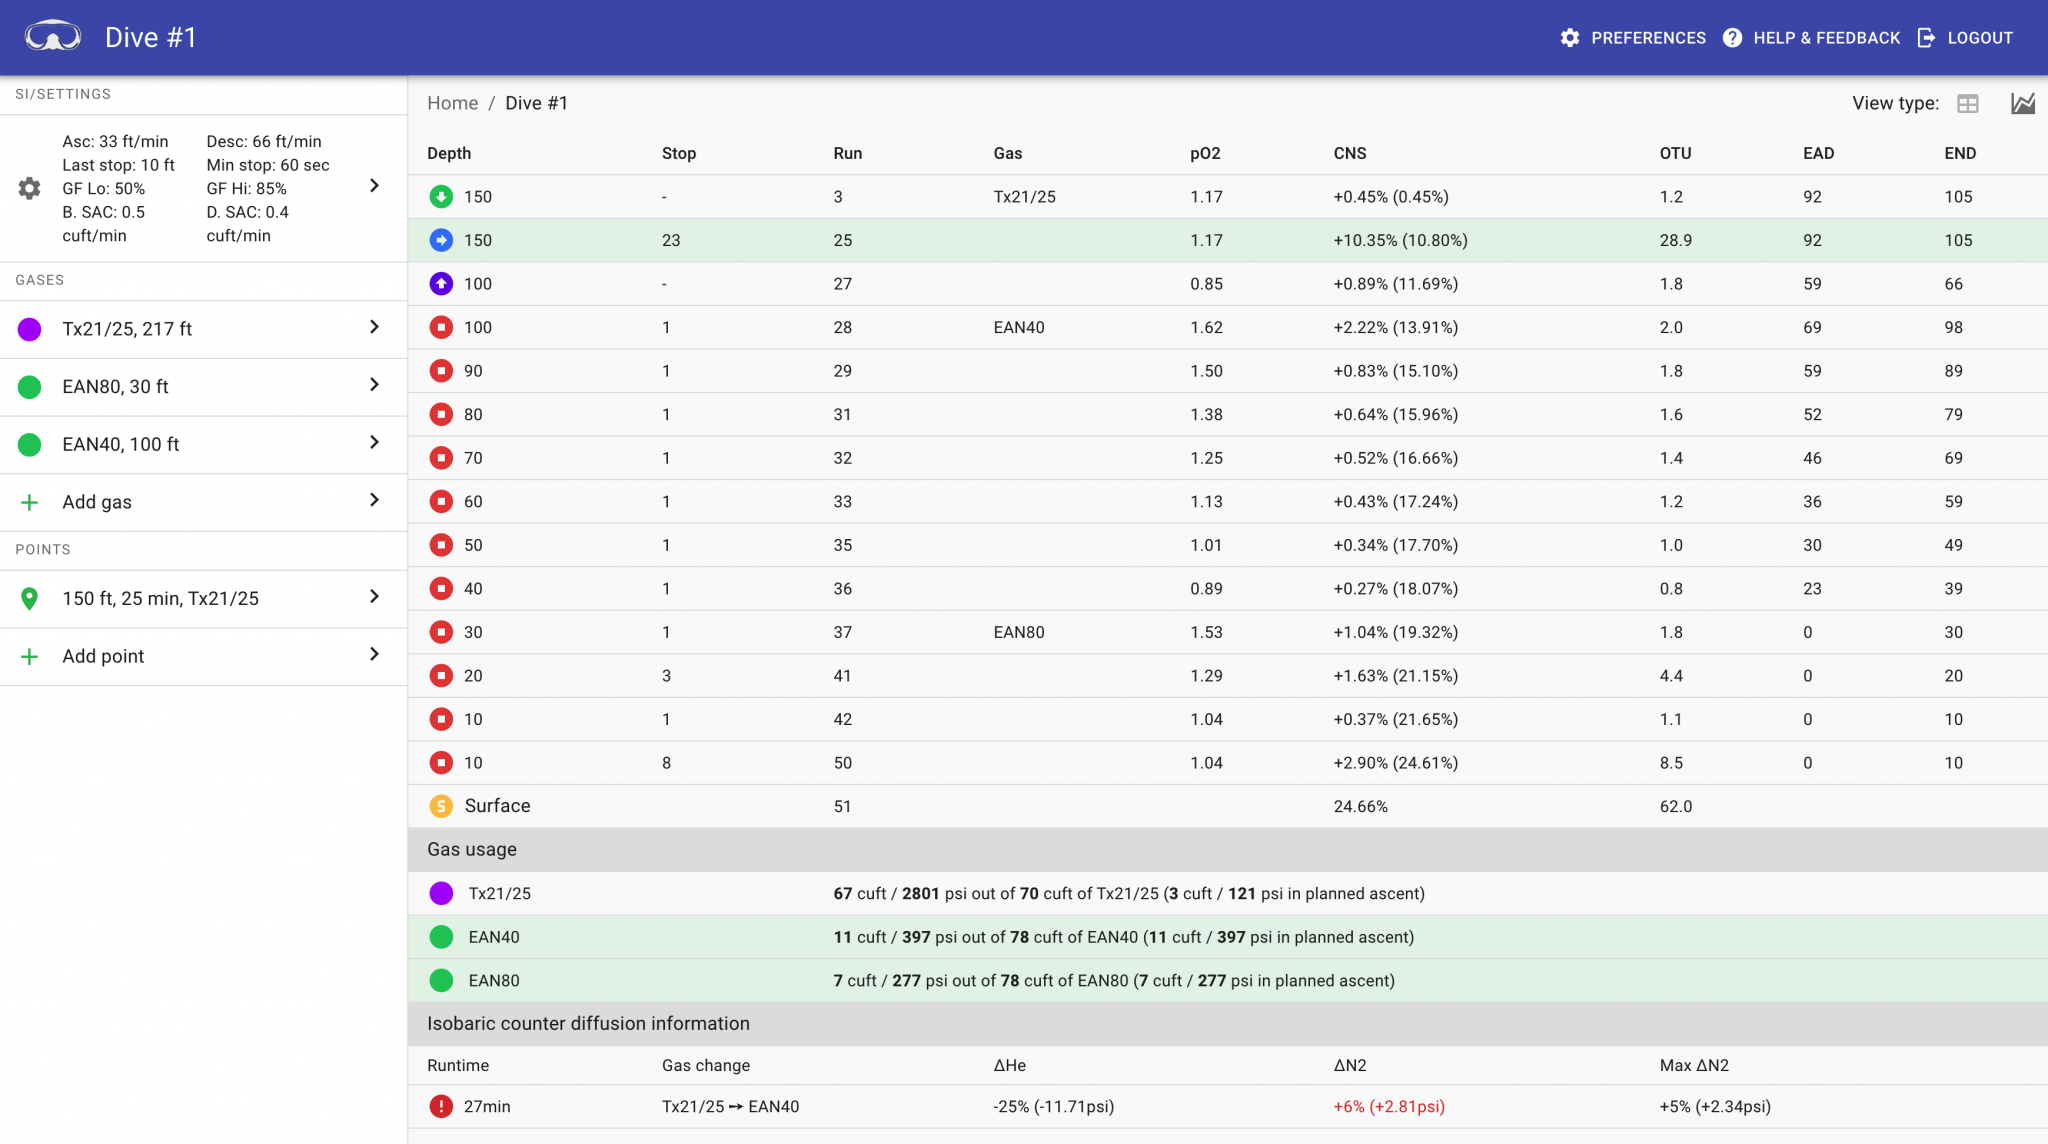2048x1144 pixels.
Task: Click the green EAN80 color dot
Action: [29, 386]
